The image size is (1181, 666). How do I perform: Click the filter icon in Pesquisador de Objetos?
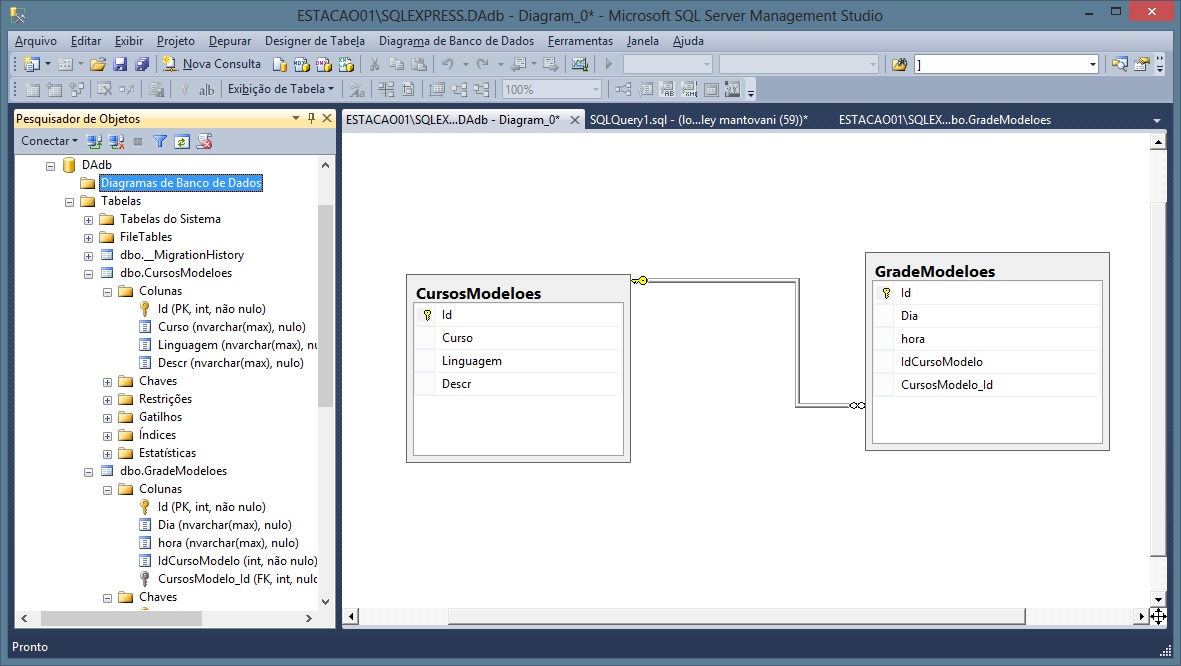[160, 142]
